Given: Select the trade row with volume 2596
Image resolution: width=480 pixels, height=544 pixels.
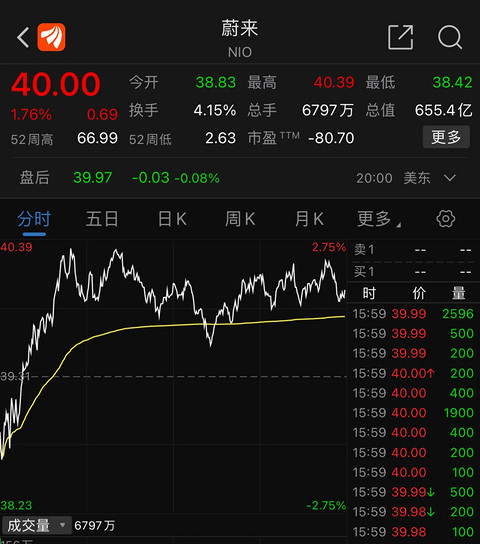Looking at the screenshot, I should click(413, 314).
